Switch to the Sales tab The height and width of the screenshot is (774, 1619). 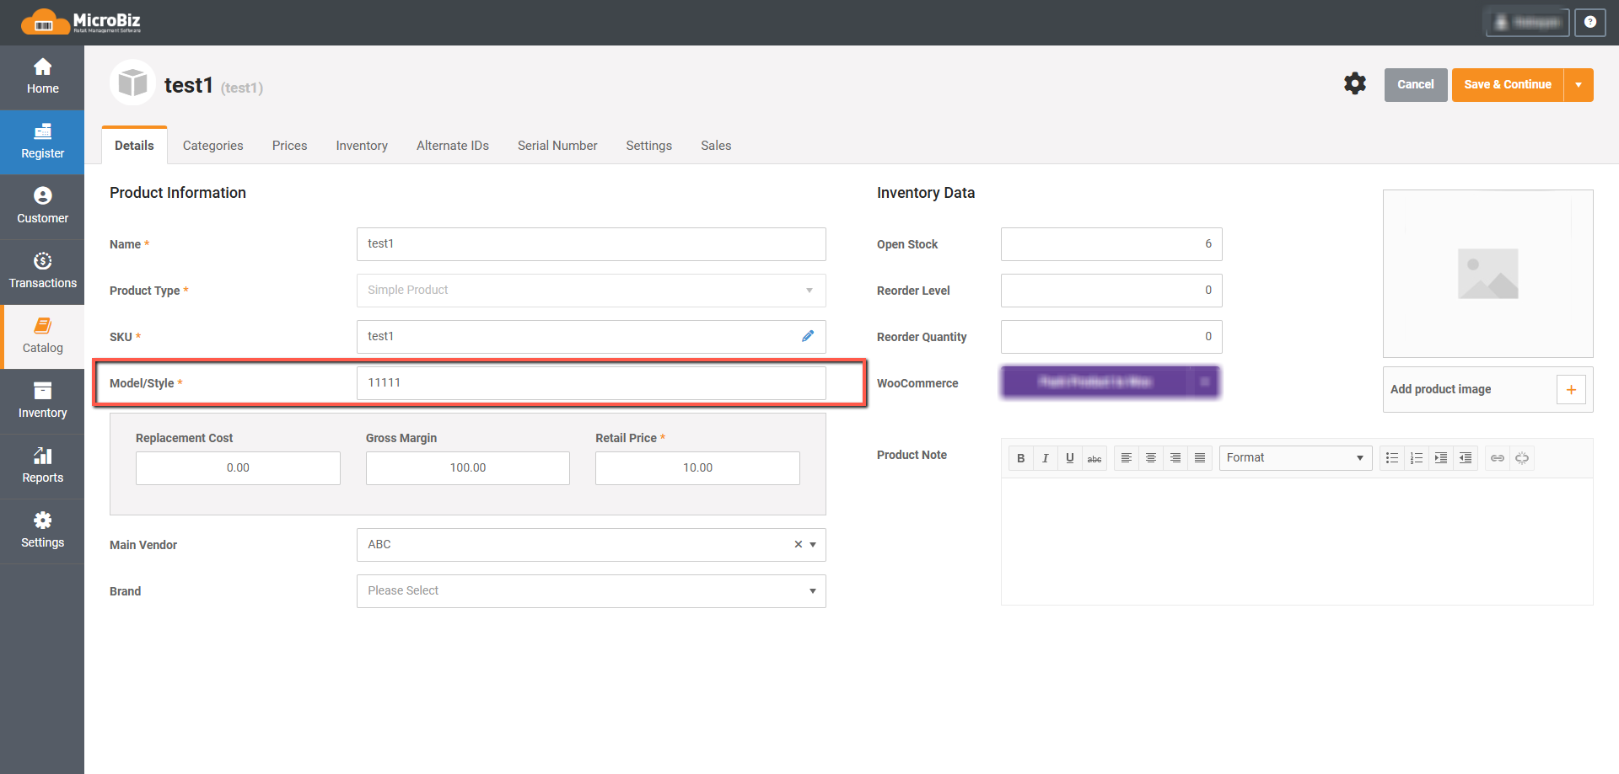tap(716, 146)
